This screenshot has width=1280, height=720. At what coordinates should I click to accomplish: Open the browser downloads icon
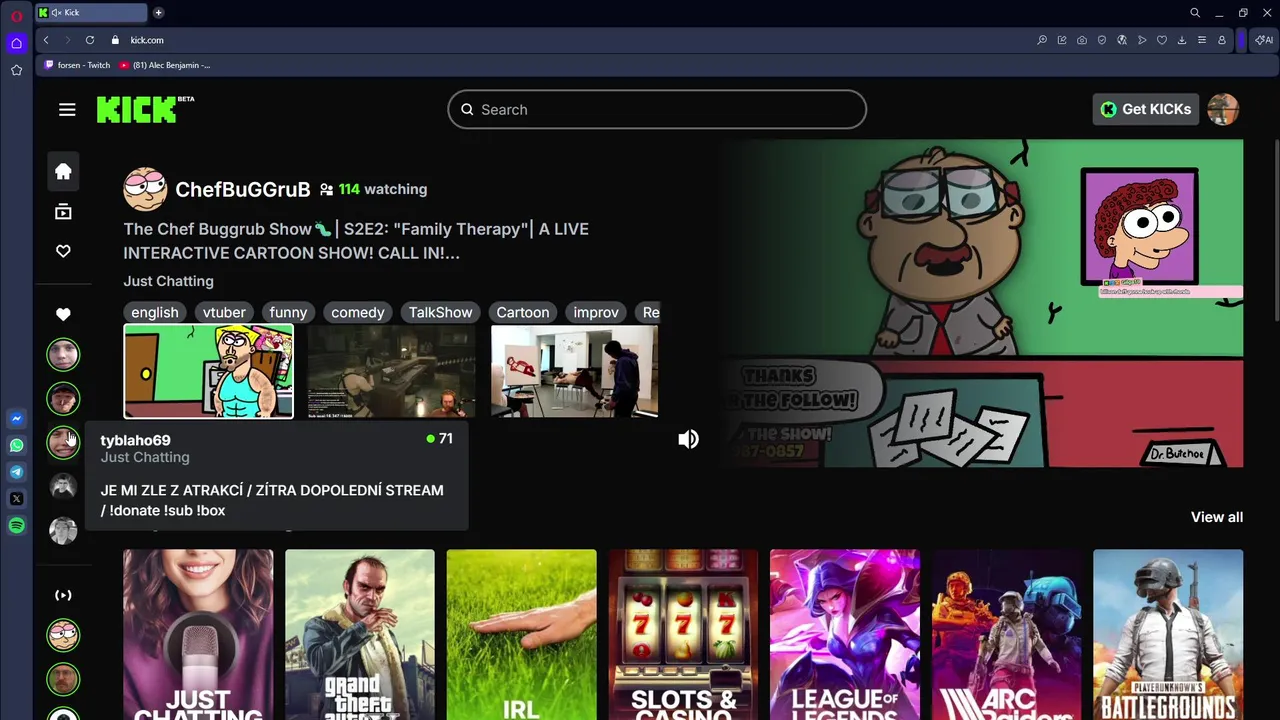tap(1182, 40)
